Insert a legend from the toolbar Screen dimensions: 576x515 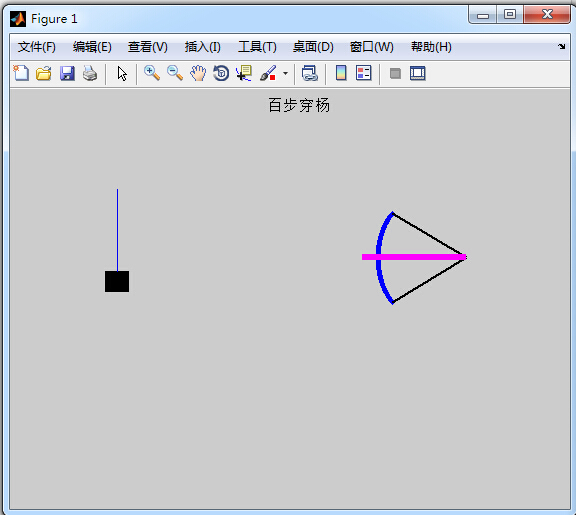click(x=364, y=73)
